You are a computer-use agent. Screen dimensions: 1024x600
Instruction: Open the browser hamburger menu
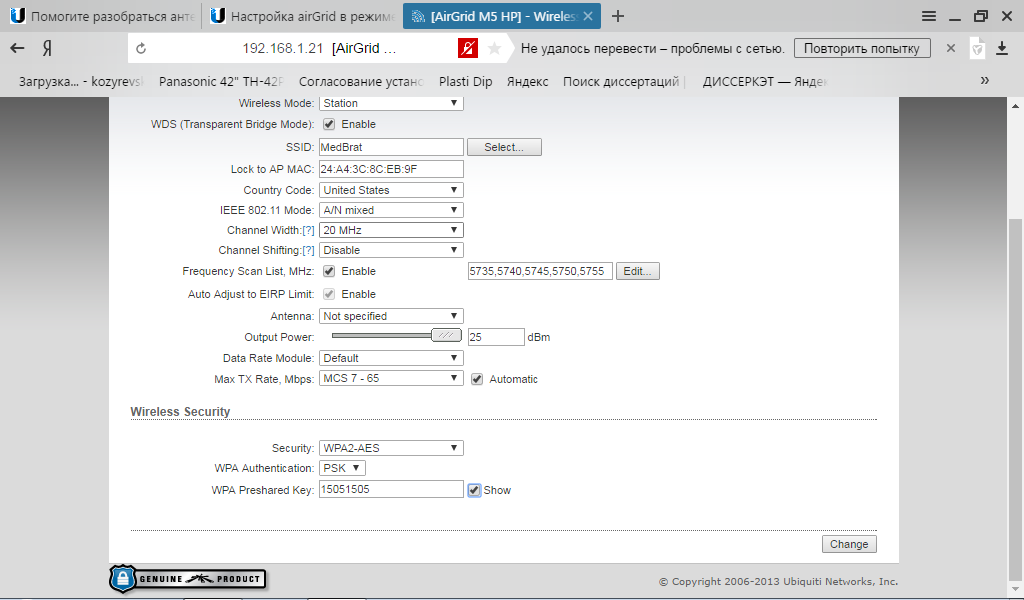[929, 16]
